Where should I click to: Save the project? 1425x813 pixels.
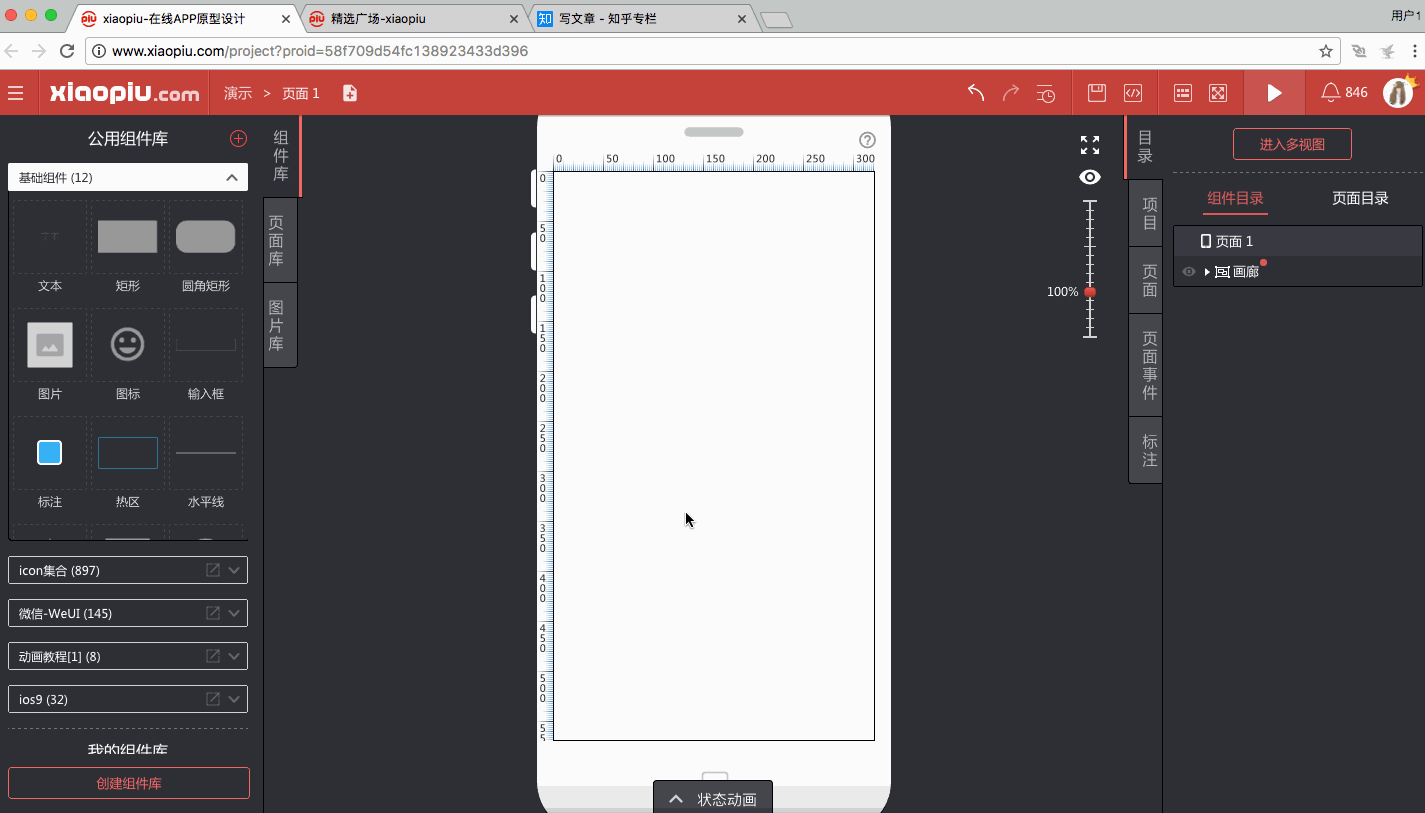click(x=1097, y=93)
